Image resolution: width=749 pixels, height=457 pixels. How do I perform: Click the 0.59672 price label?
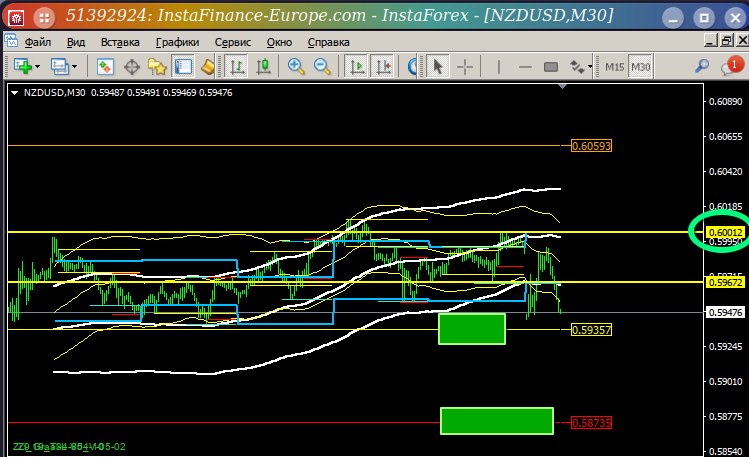(726, 282)
